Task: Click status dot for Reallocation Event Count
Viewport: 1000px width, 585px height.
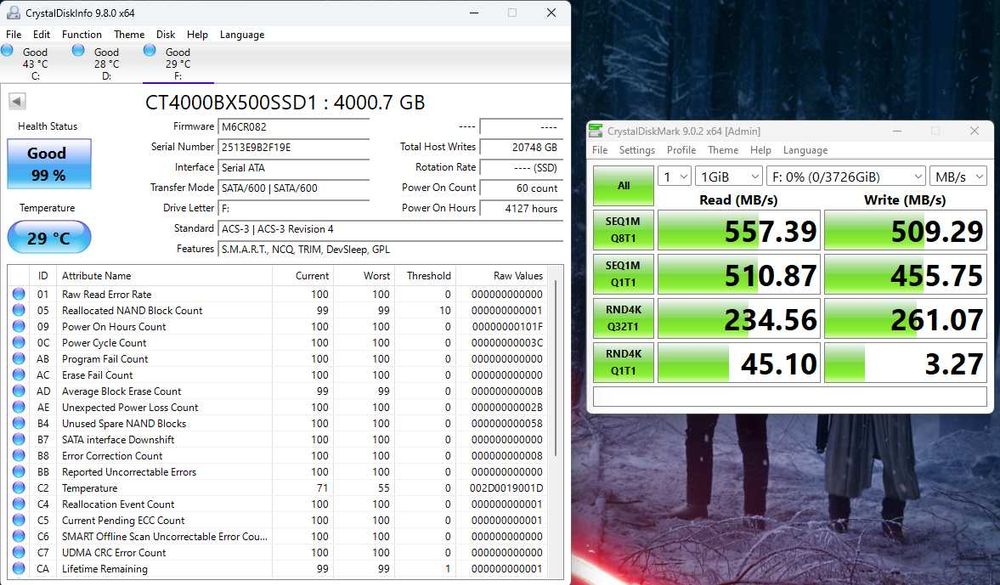Action: (18, 504)
